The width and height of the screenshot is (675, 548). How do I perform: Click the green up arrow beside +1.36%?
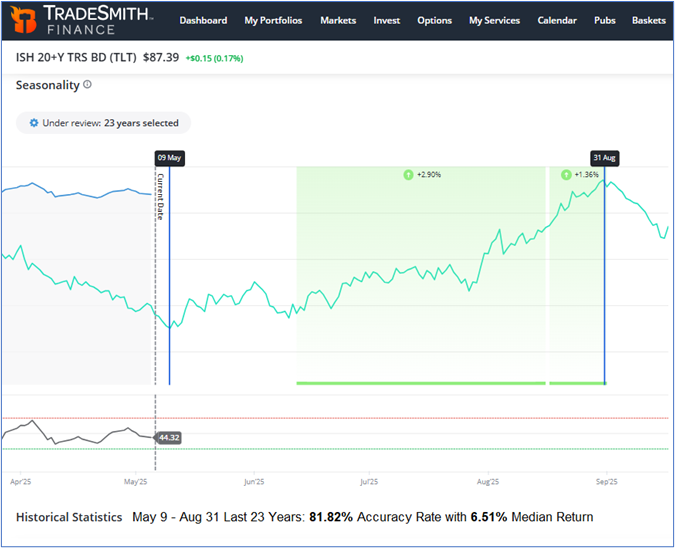pyautogui.click(x=566, y=175)
